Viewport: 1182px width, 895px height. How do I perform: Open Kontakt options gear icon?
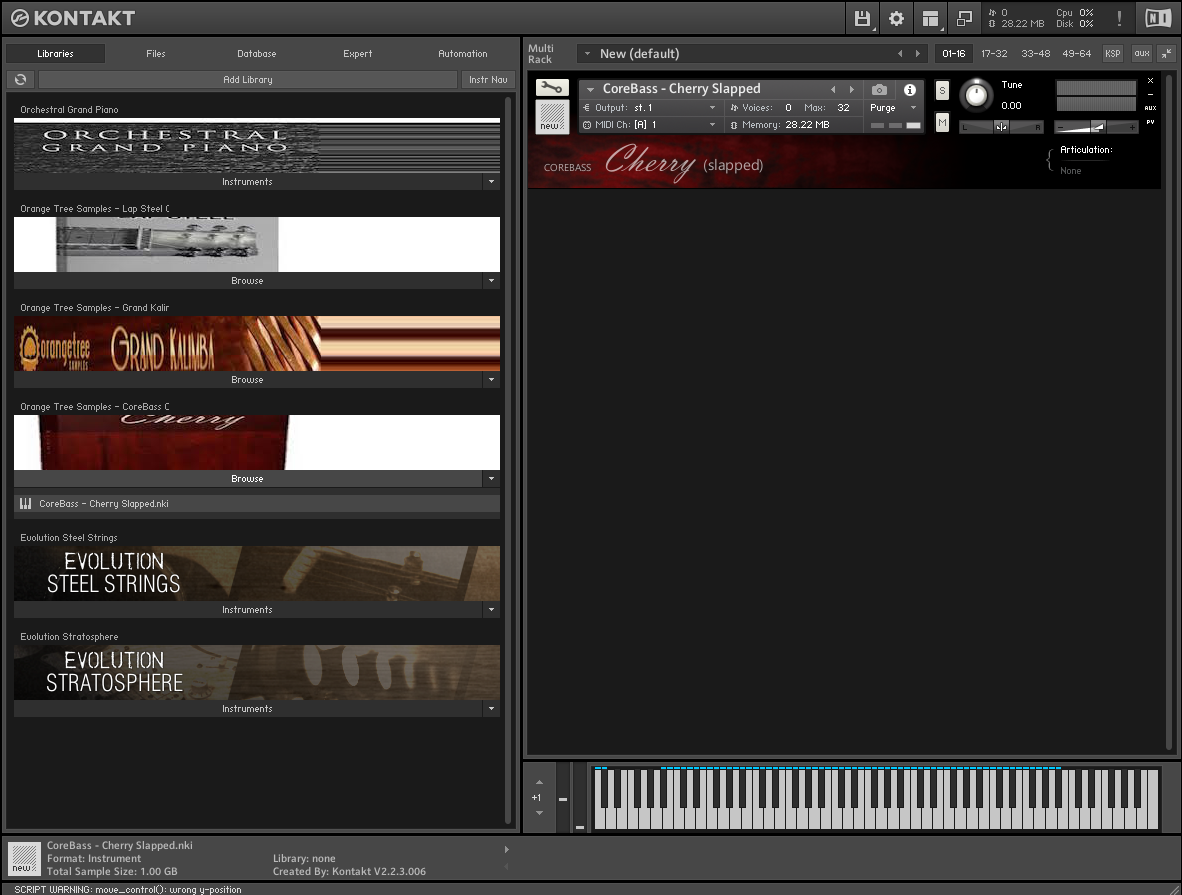(896, 18)
